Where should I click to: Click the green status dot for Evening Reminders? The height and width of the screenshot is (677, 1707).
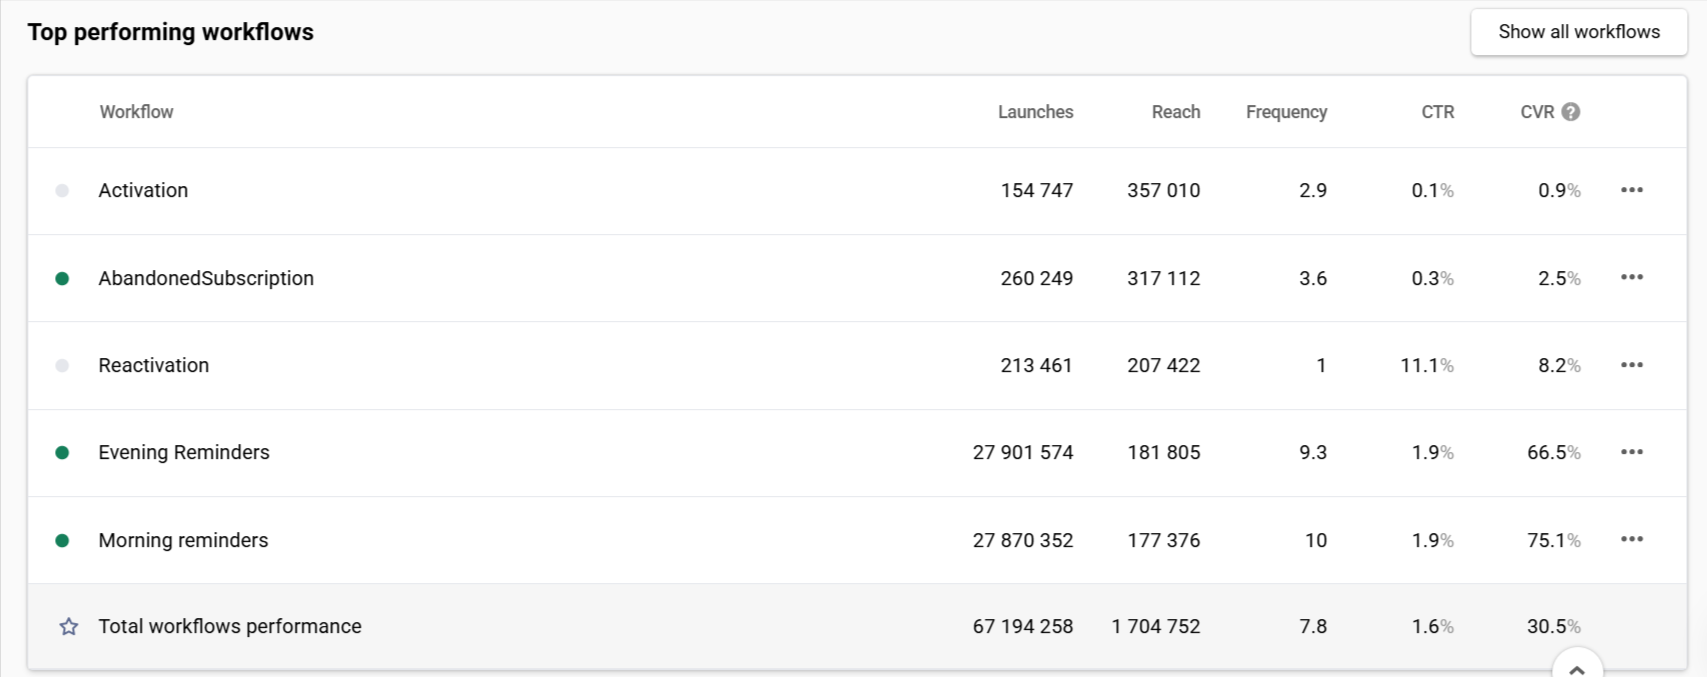[62, 453]
